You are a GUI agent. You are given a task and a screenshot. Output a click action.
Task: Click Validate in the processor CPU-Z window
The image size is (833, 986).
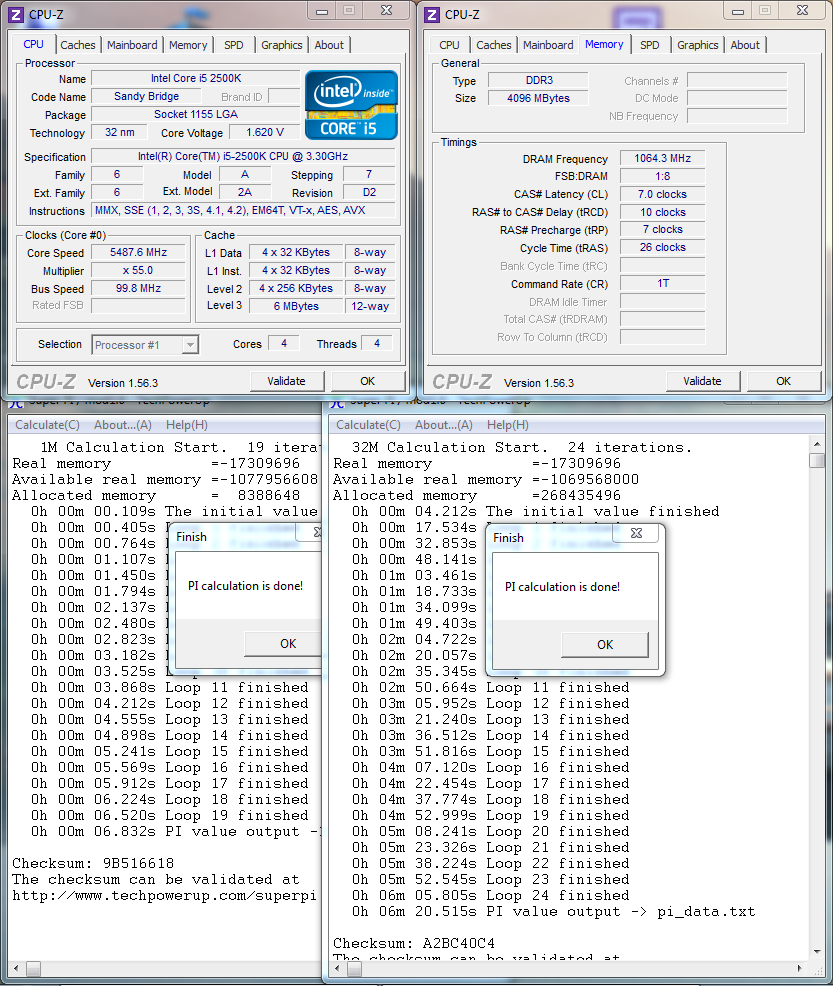(x=287, y=381)
